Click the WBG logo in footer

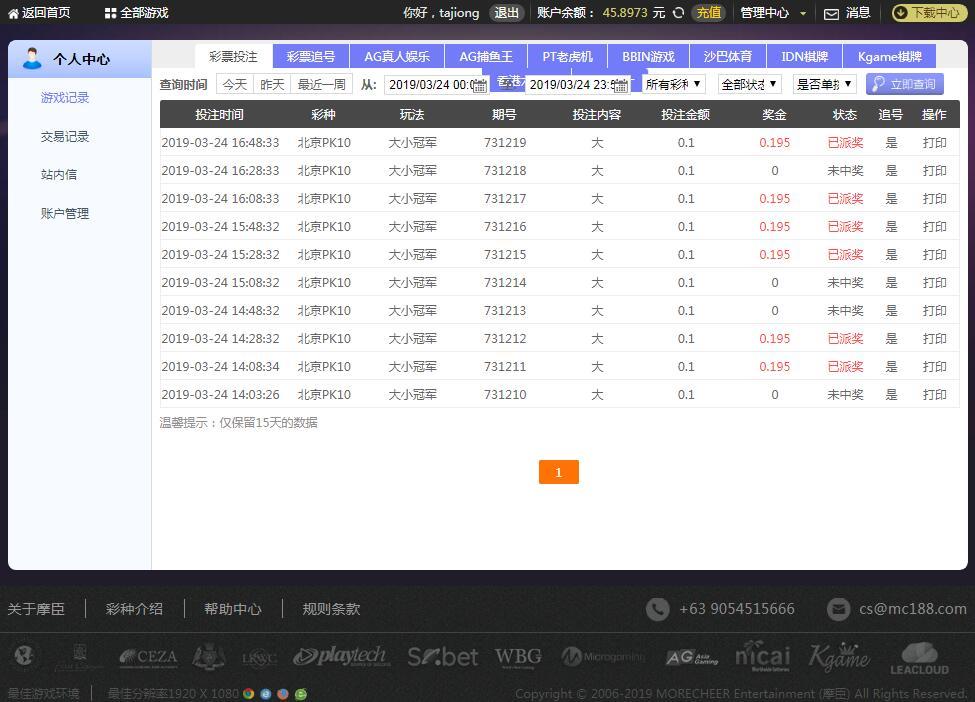(518, 657)
